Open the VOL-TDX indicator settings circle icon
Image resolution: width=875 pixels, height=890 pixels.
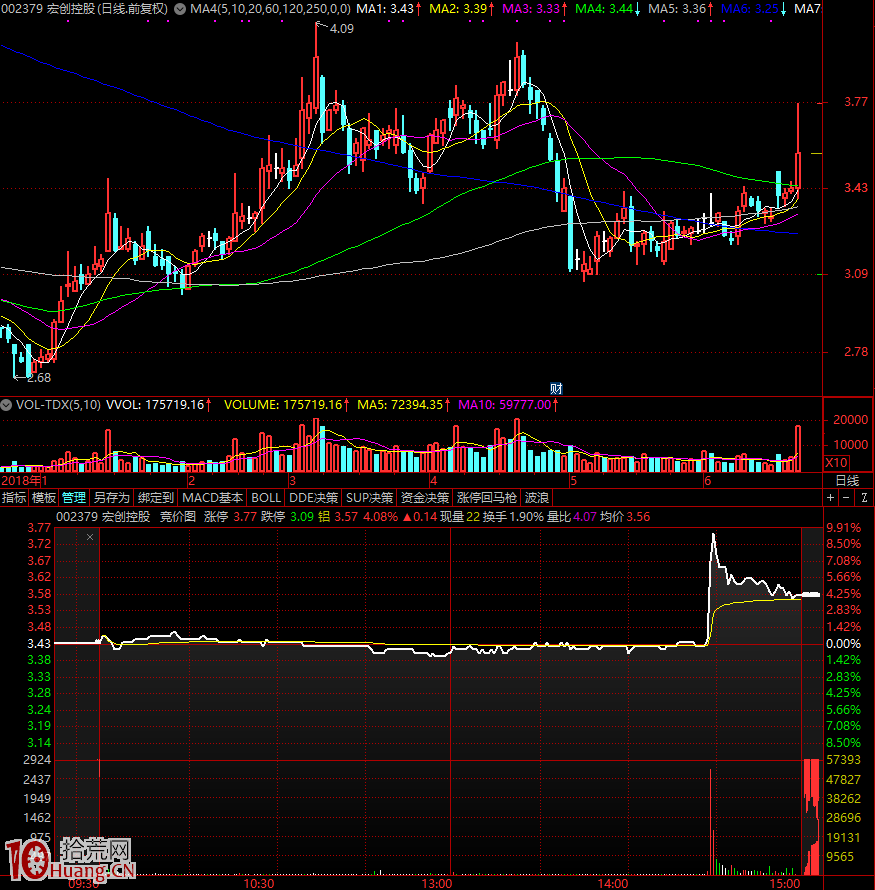click(6, 405)
